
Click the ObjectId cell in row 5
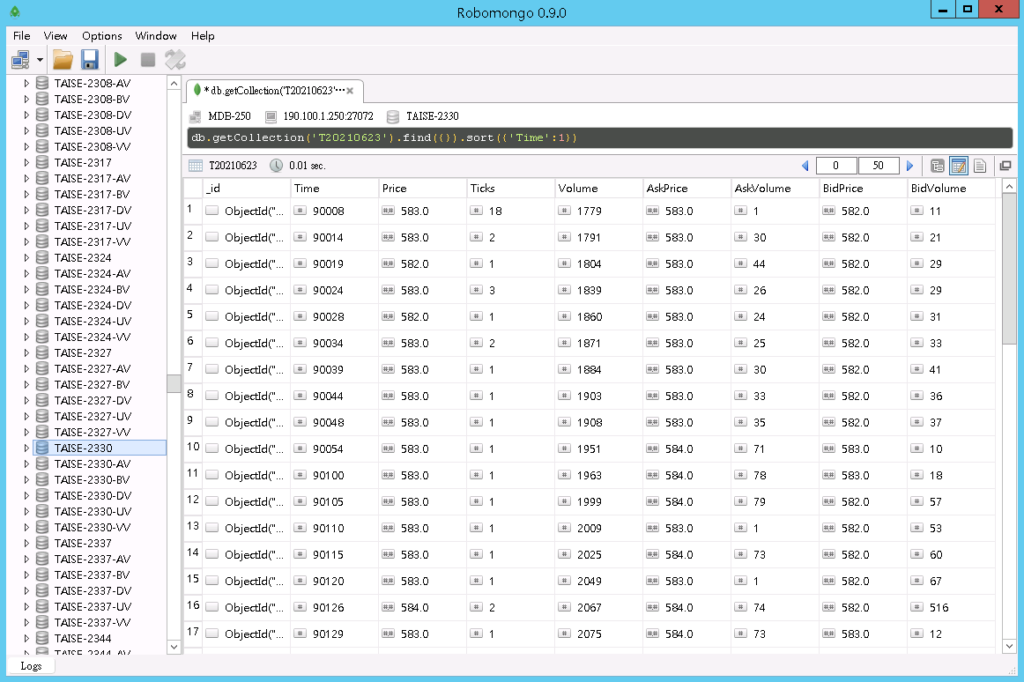[x=246, y=317]
